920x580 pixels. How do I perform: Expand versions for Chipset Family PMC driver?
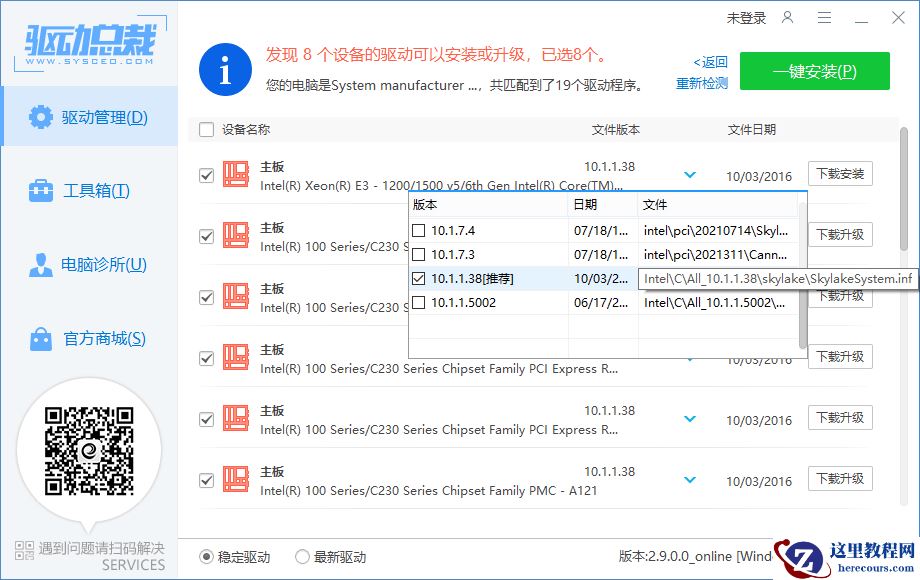[x=688, y=479]
